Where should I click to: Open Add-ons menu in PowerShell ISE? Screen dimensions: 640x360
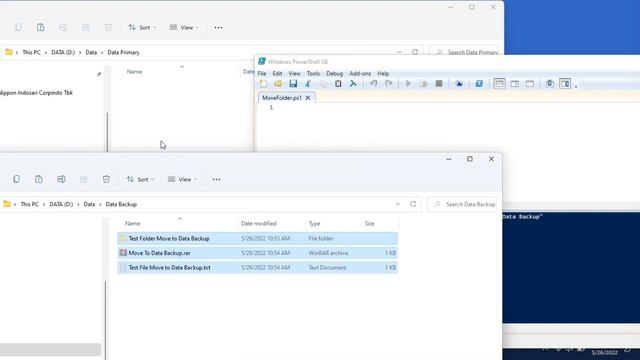360,73
